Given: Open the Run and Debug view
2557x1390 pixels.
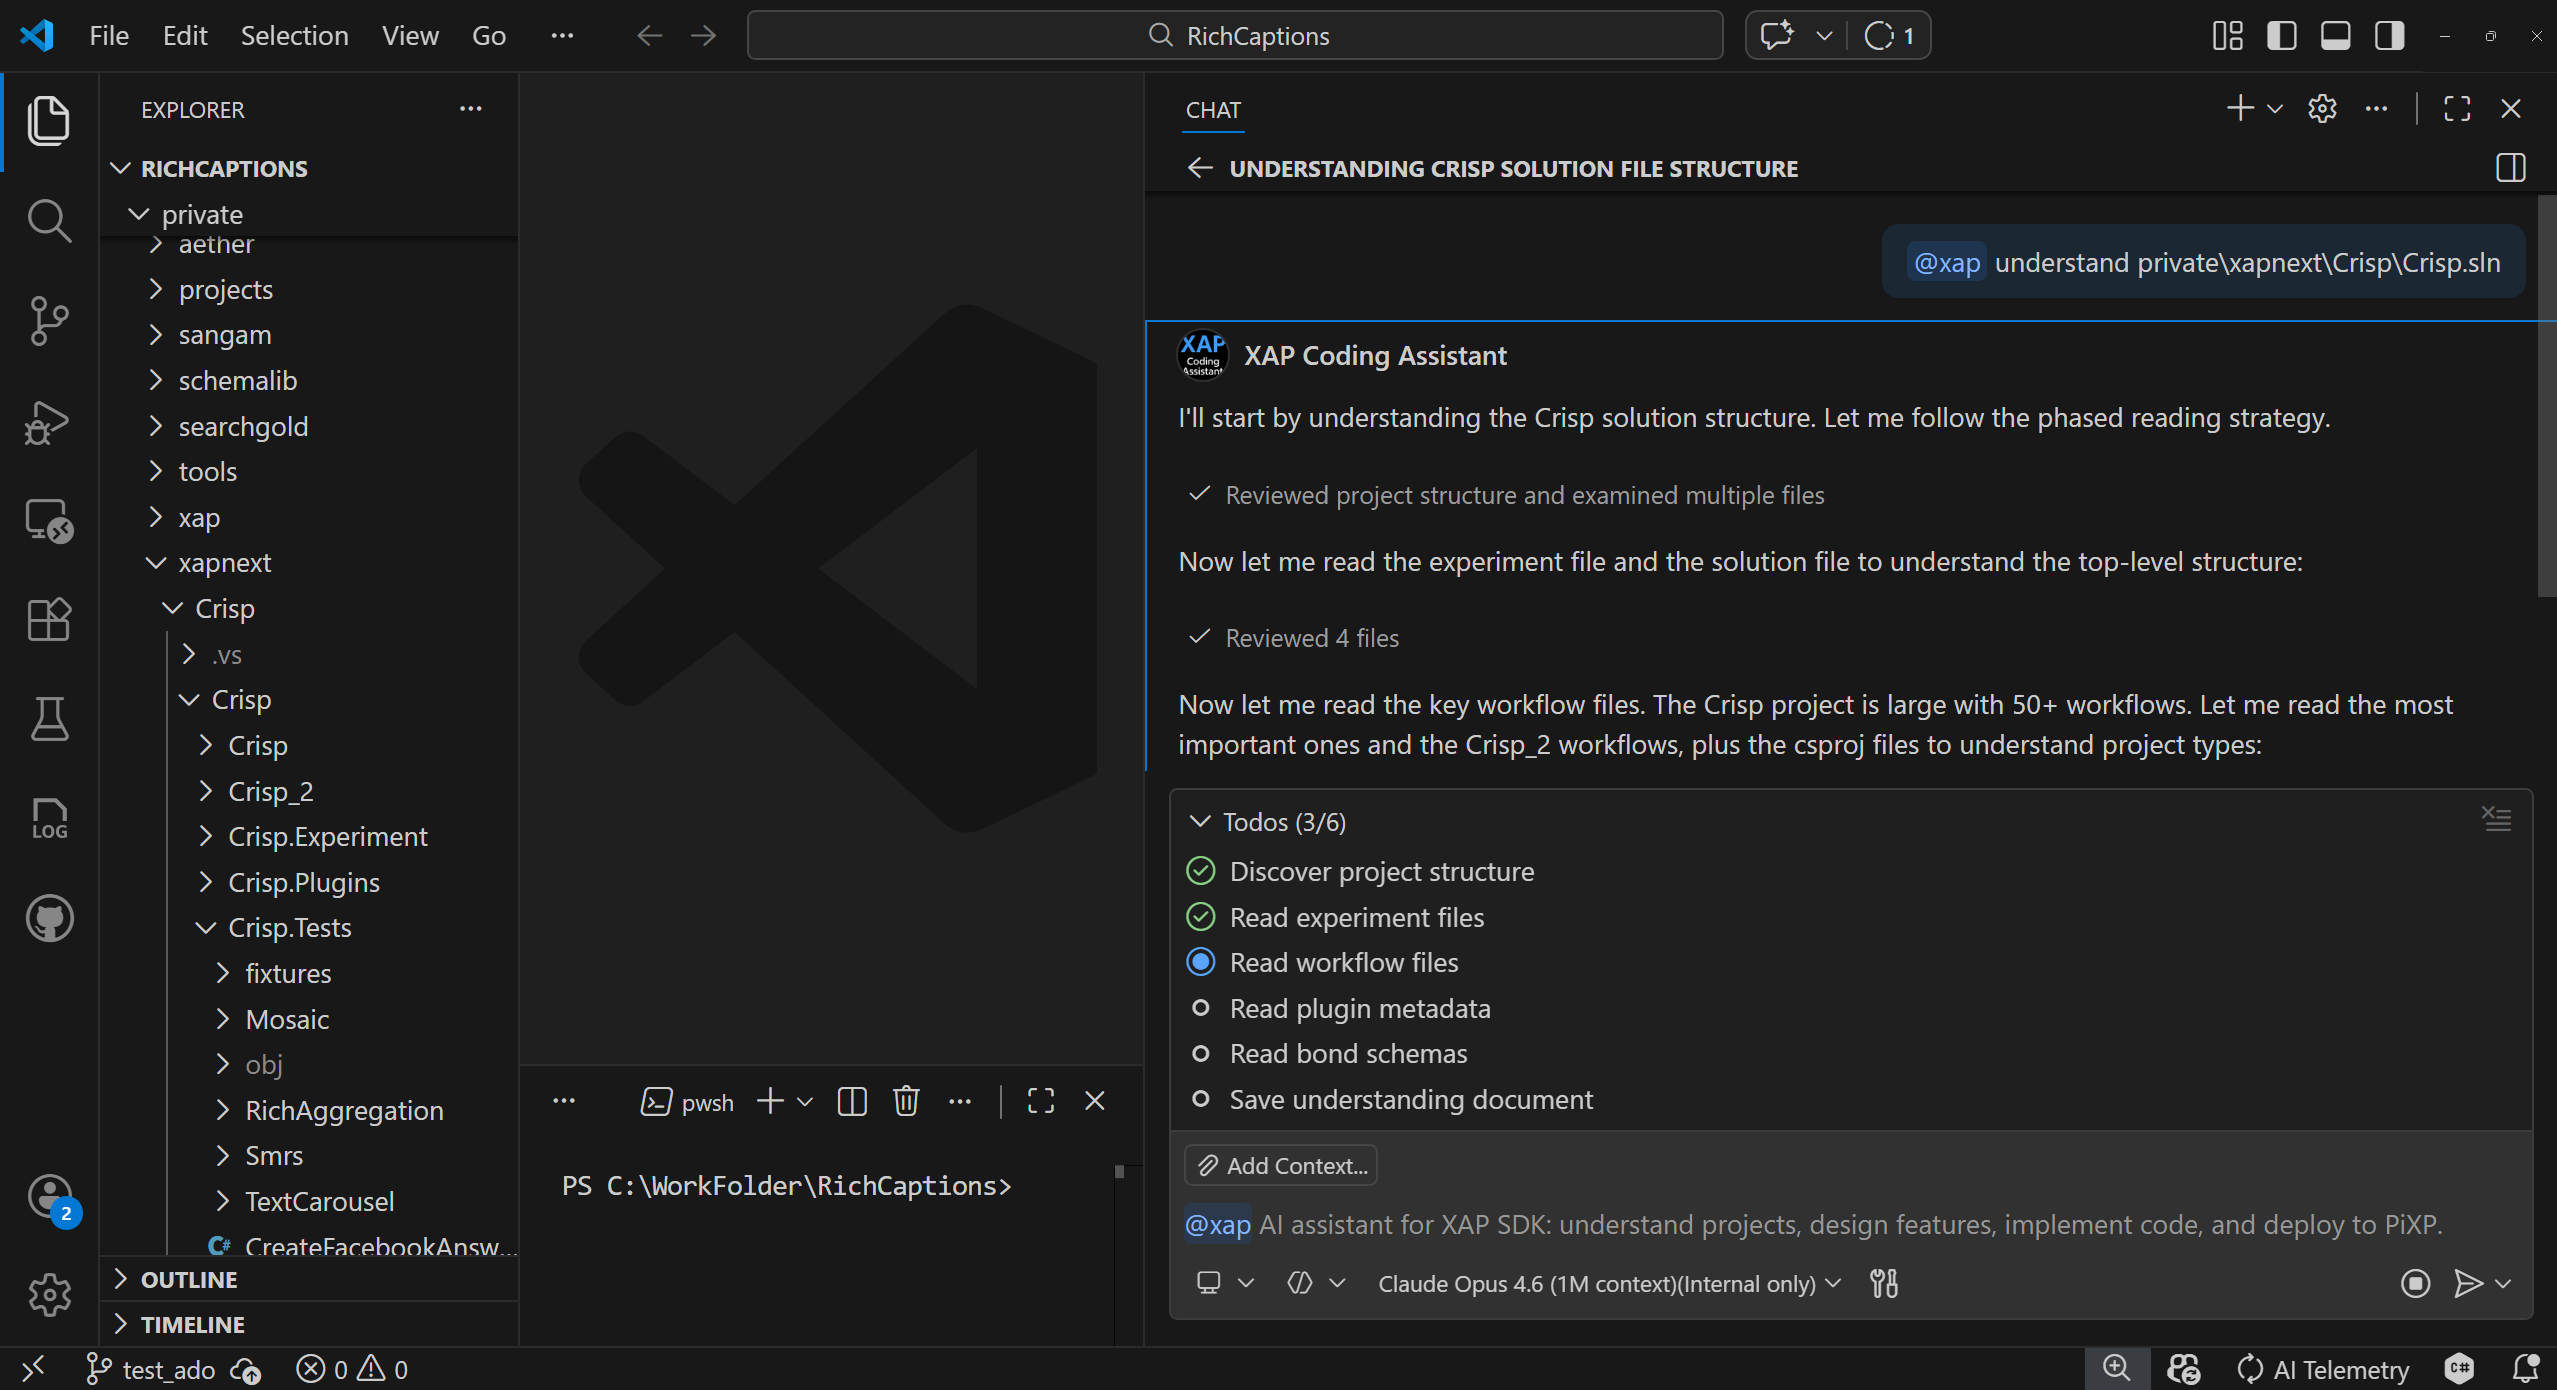Looking at the screenshot, I should point(48,421).
